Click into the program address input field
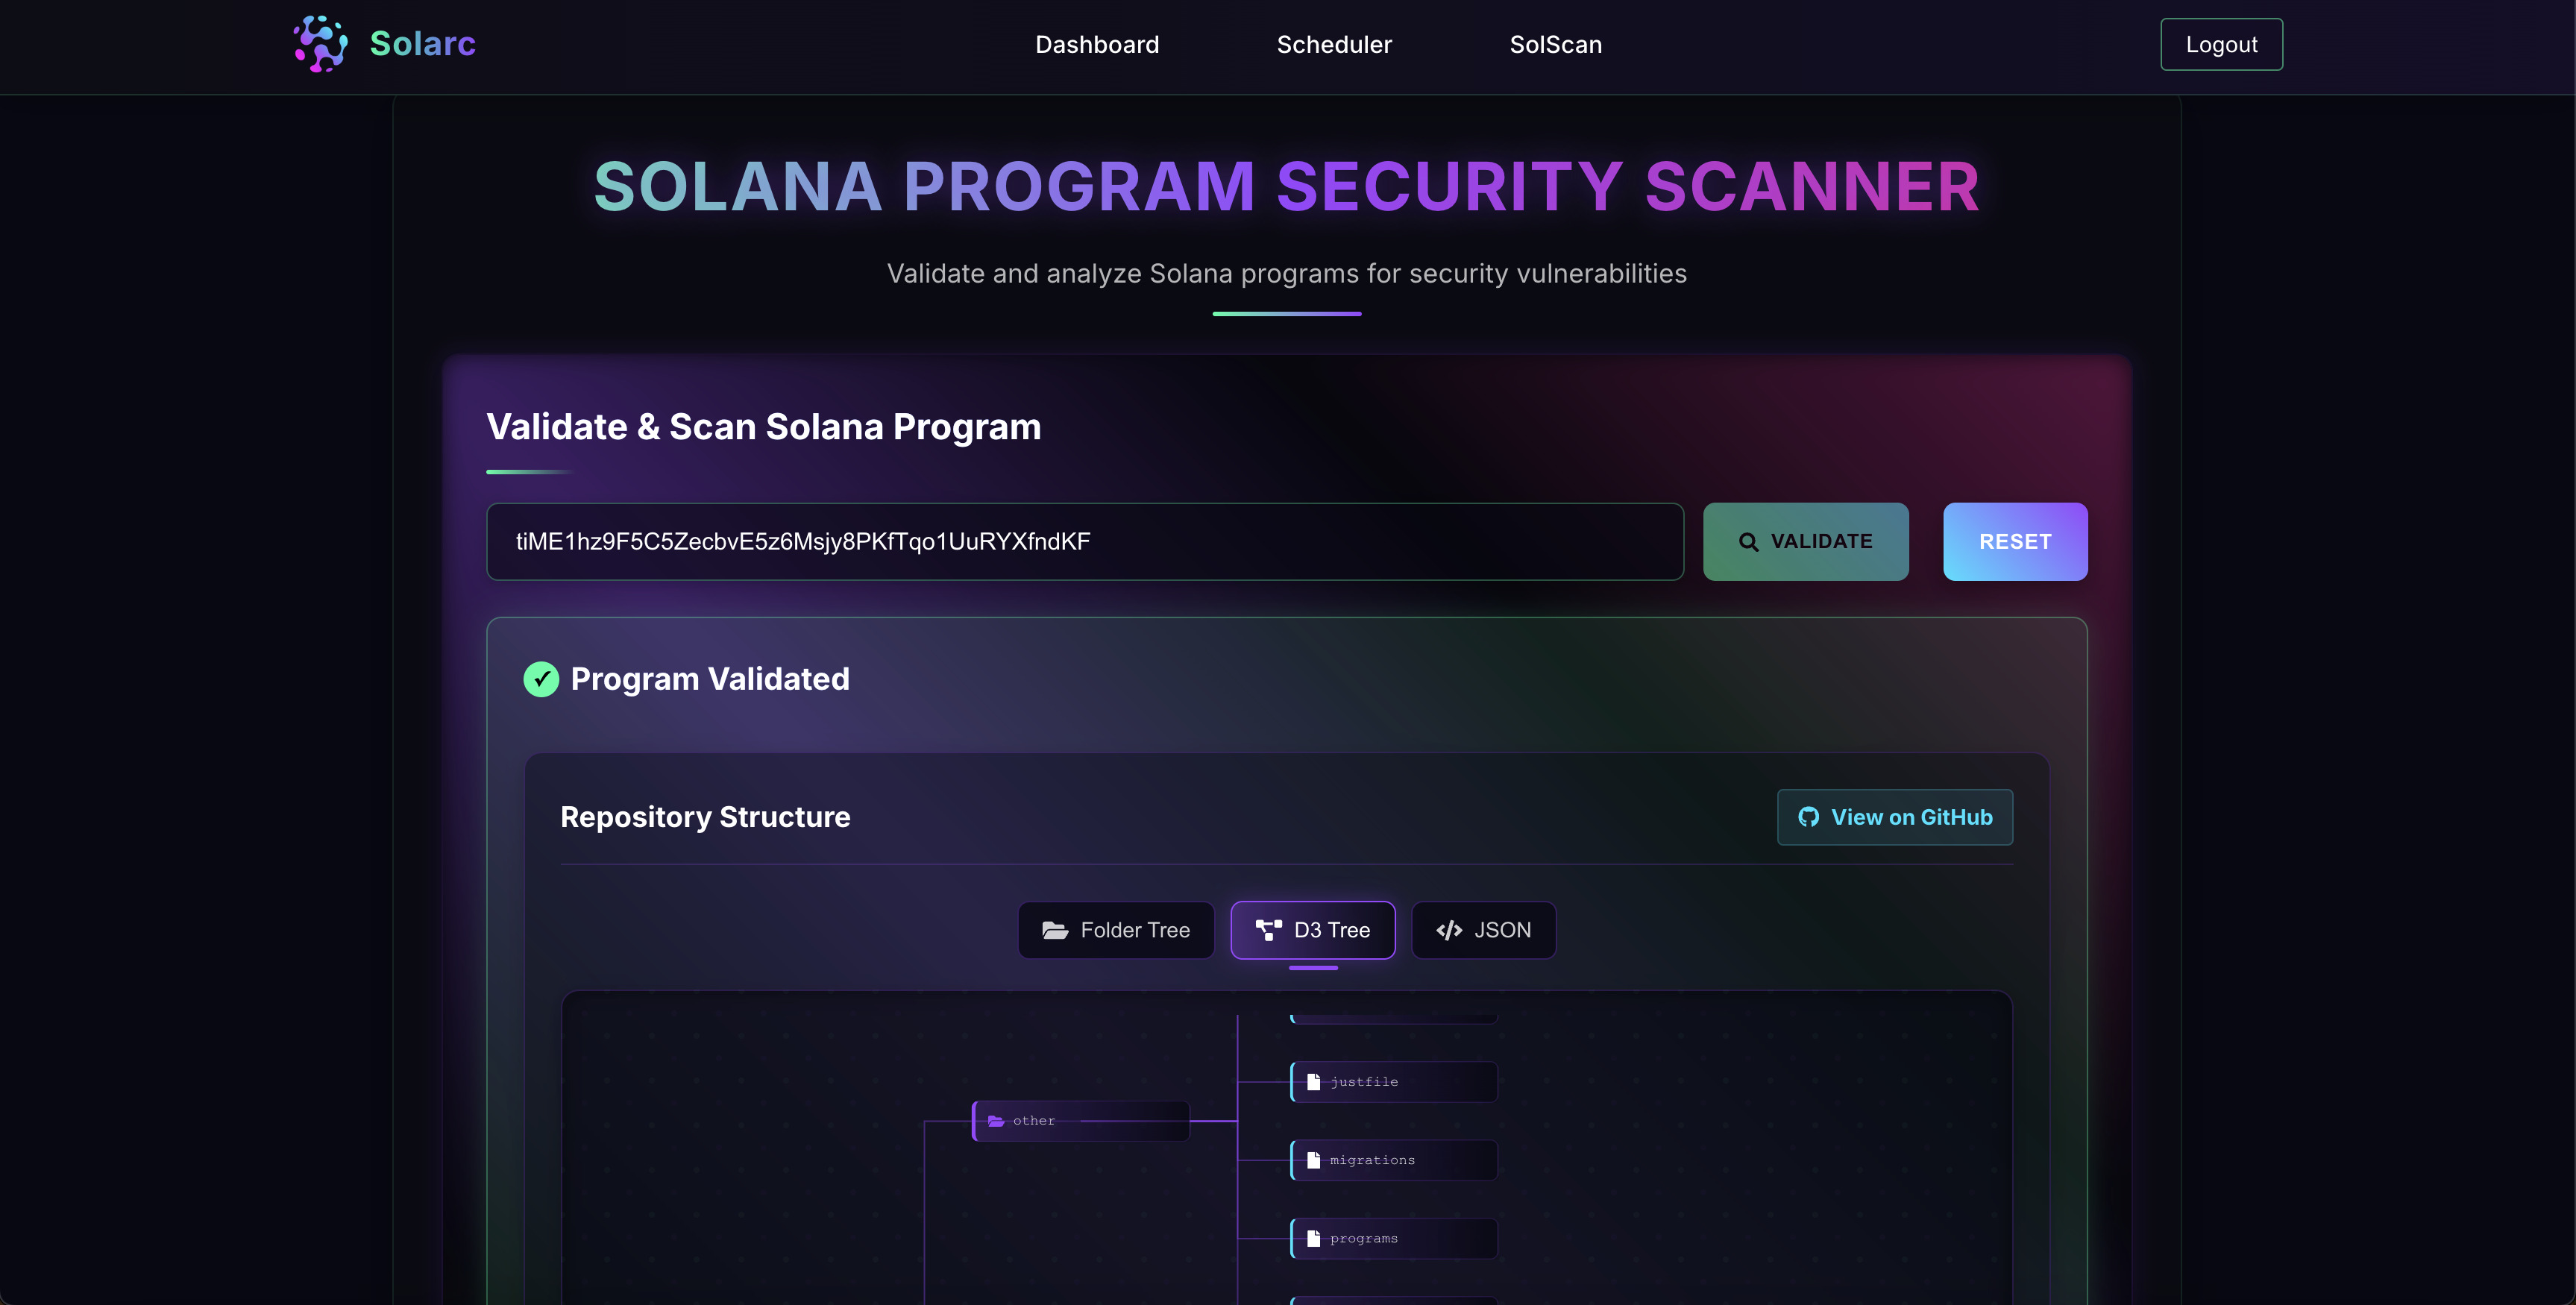The image size is (2576, 1305). tap(1084, 542)
